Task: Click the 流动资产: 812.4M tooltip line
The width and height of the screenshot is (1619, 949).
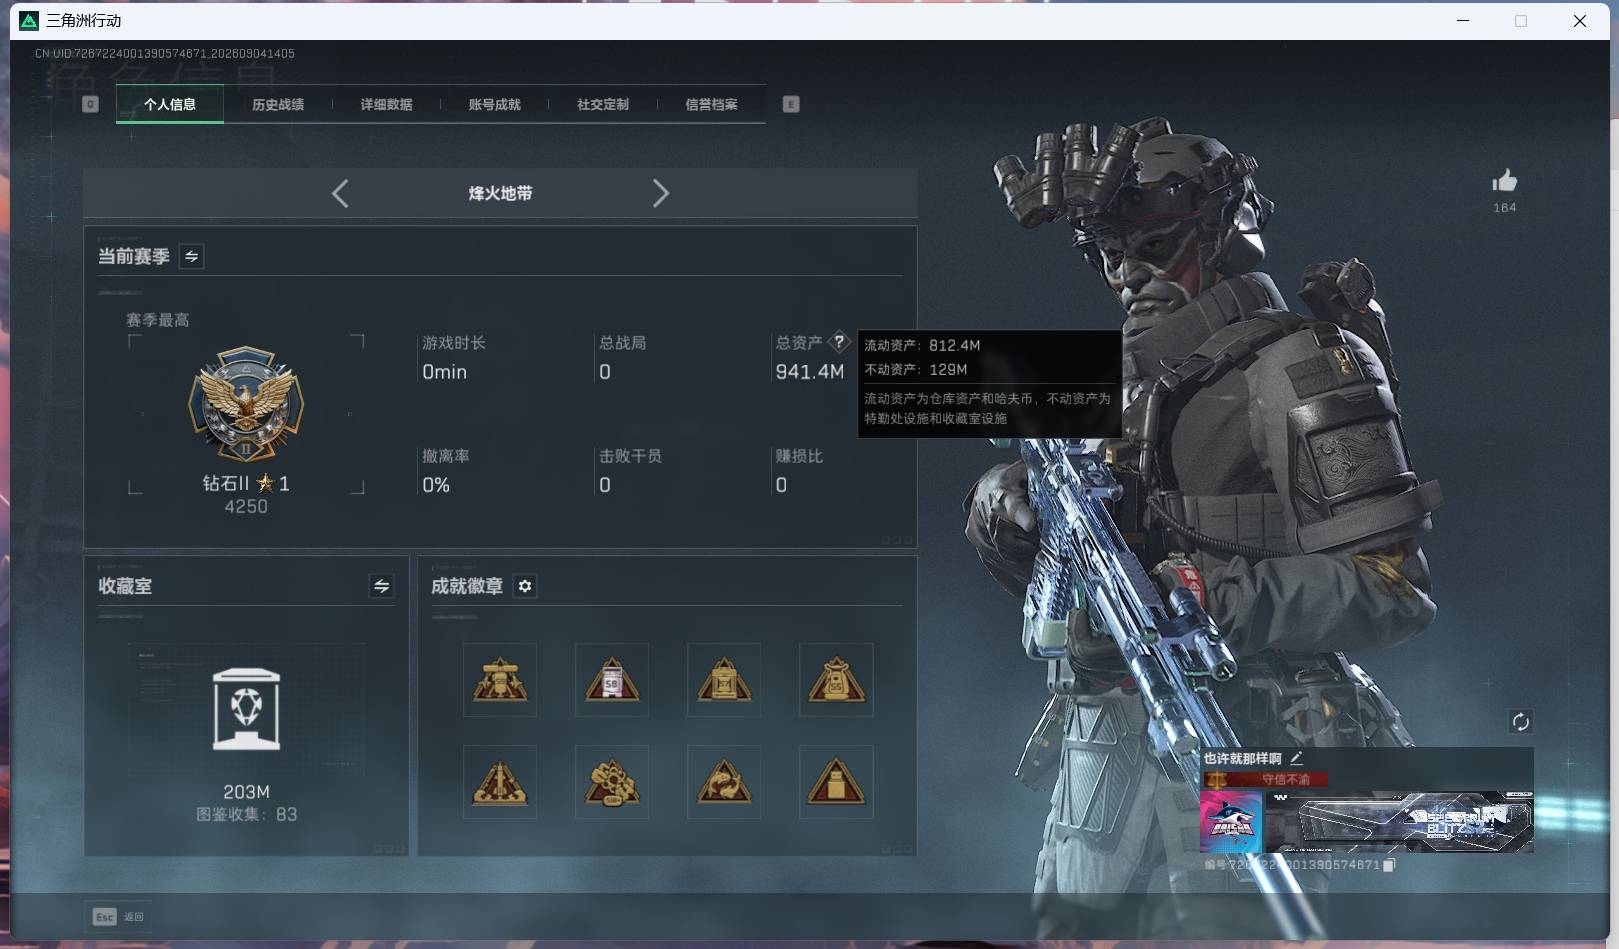Action: point(922,345)
